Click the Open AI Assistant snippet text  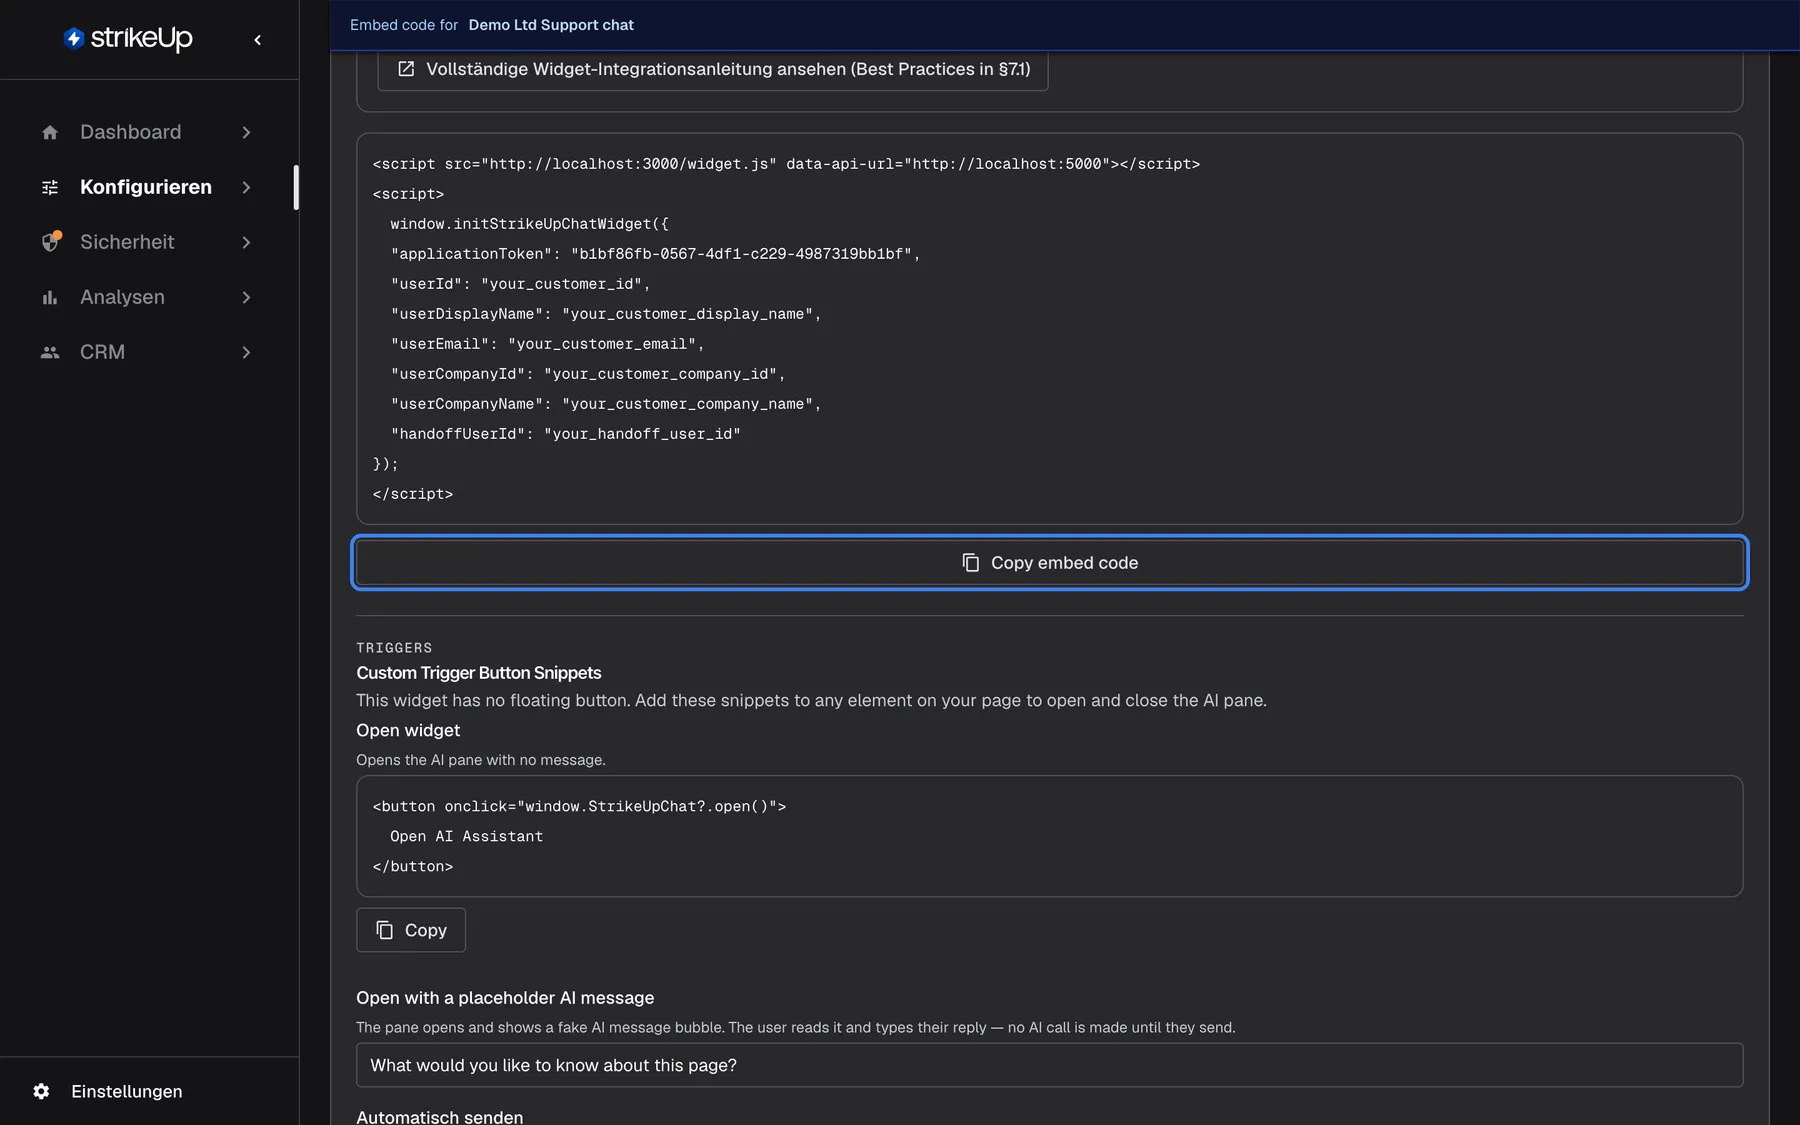(x=466, y=836)
